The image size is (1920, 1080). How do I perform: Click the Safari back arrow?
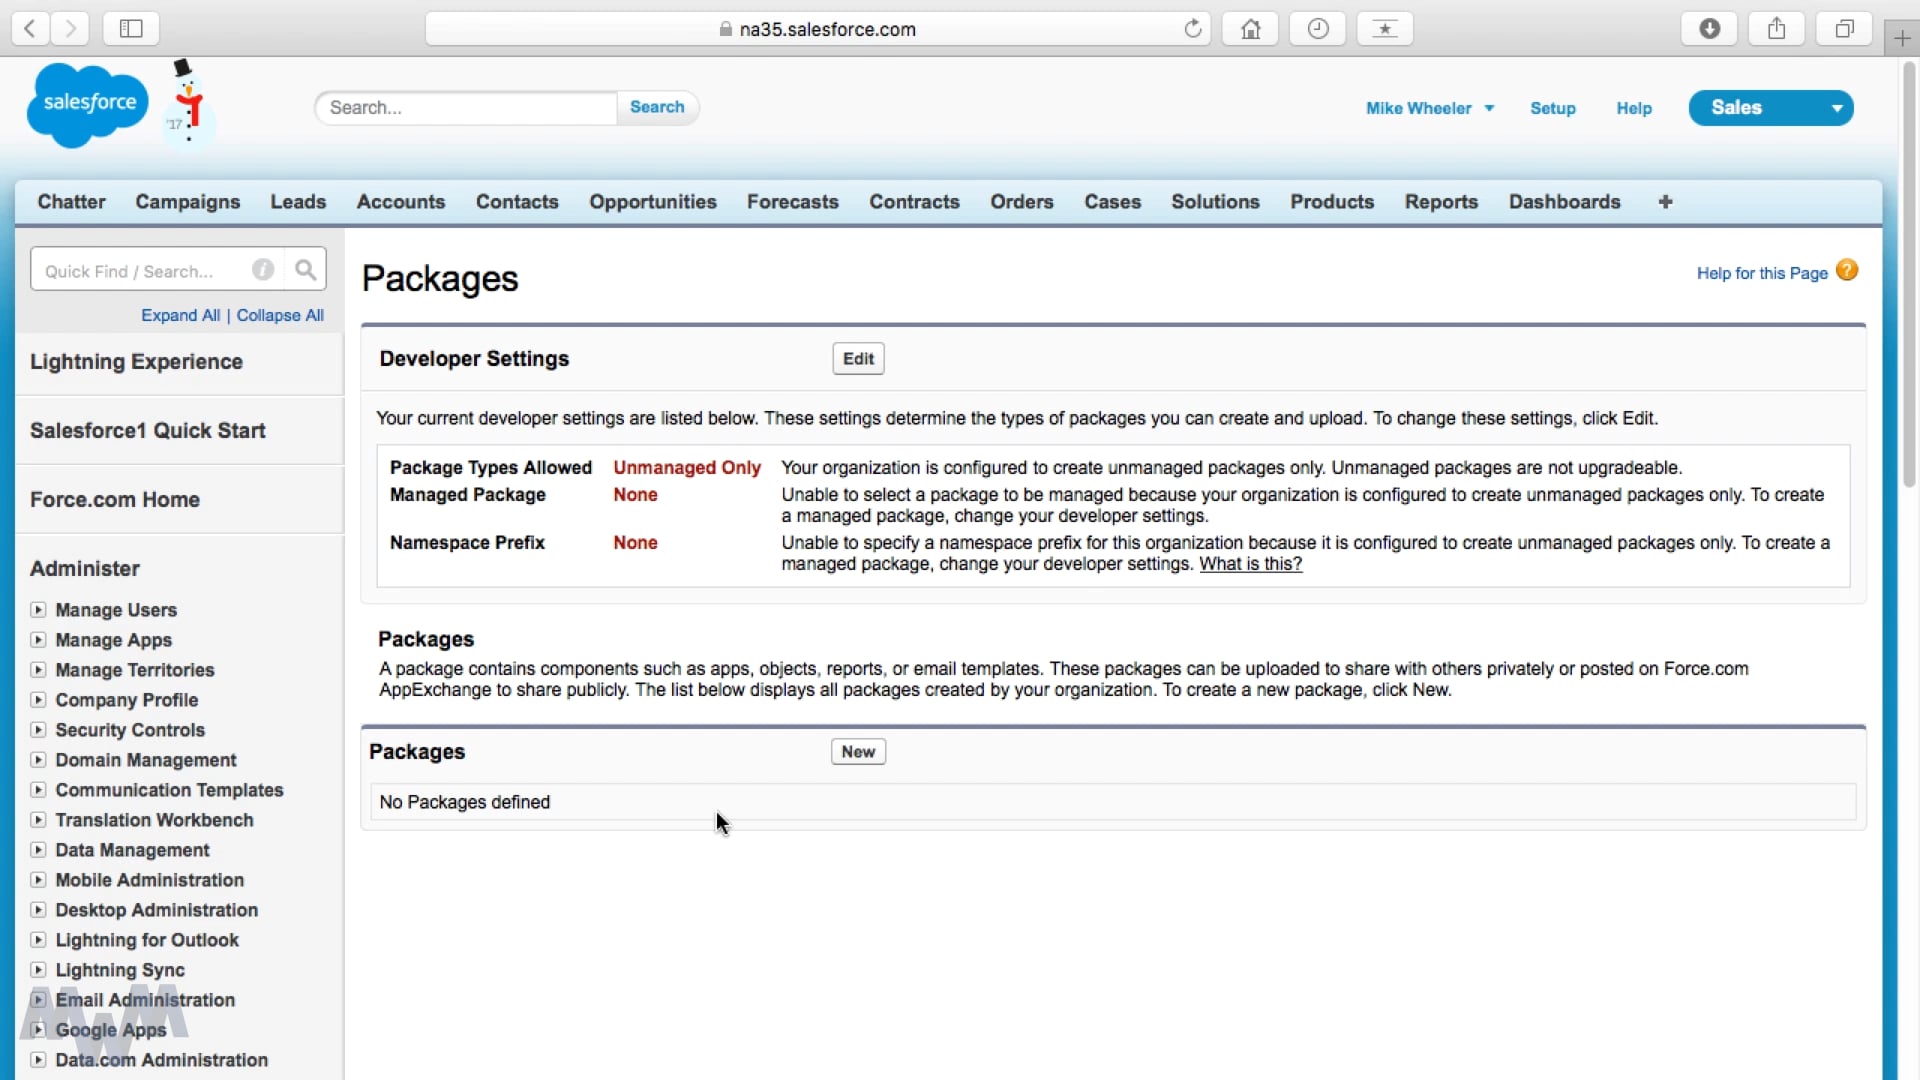point(30,29)
